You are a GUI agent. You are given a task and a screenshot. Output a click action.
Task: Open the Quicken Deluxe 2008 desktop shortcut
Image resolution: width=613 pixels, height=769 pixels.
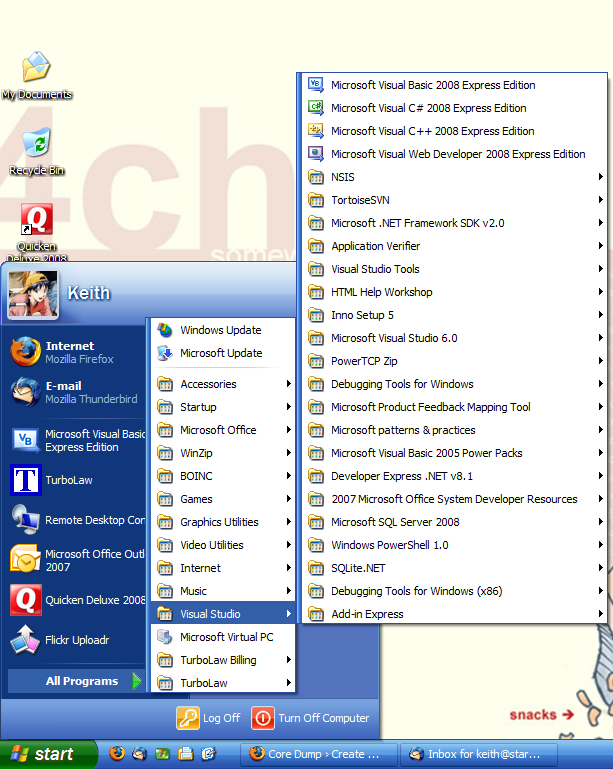[x=36, y=232]
